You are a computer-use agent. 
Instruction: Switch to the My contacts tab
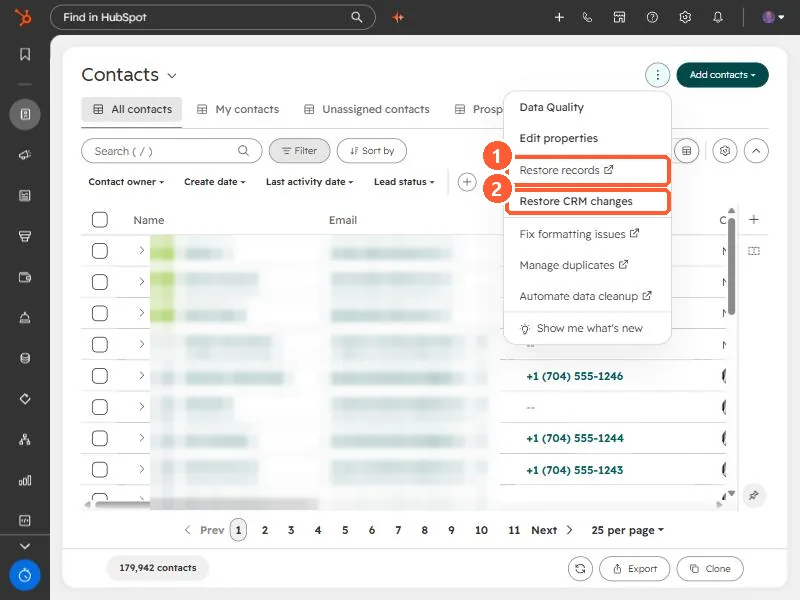[x=238, y=109]
